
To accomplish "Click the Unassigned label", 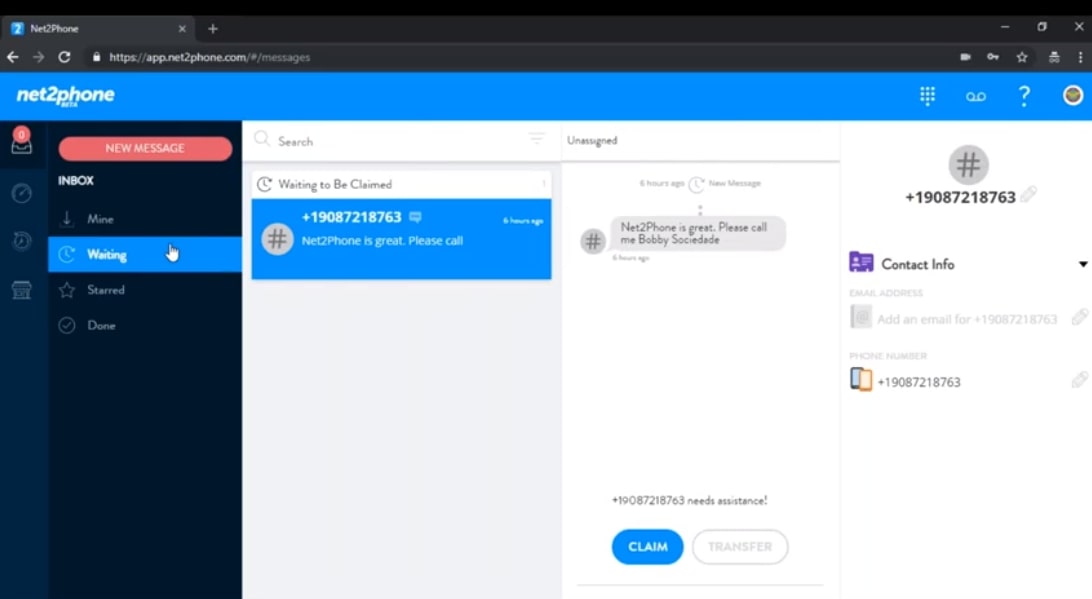I will (592, 141).
